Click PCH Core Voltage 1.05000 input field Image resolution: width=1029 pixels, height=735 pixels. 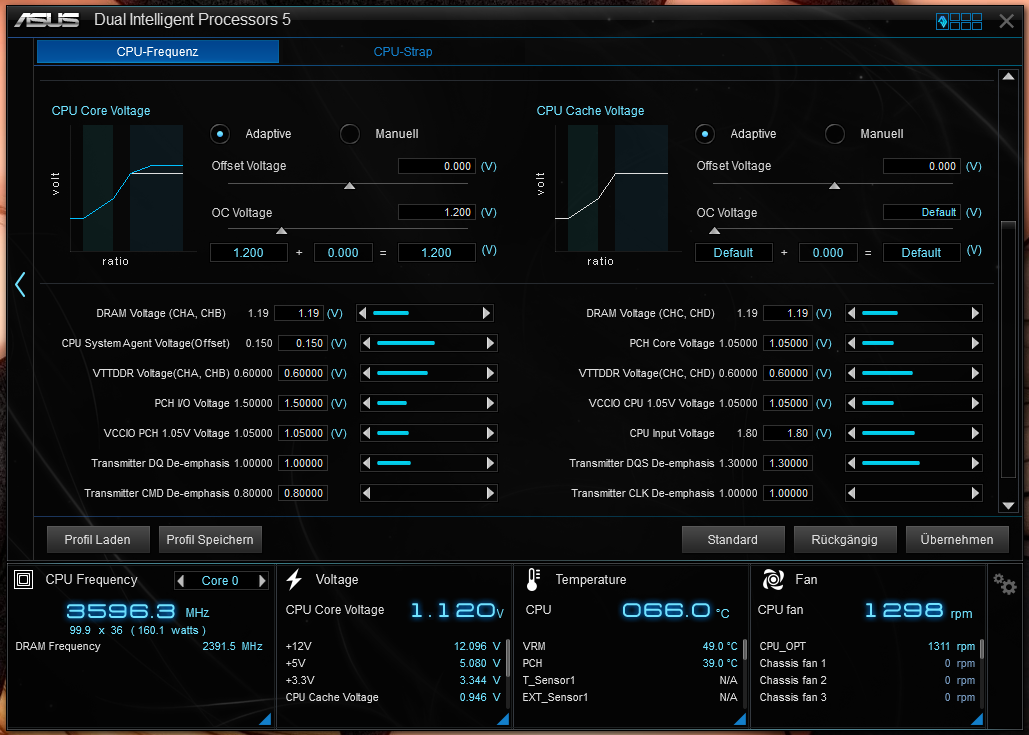tap(788, 343)
